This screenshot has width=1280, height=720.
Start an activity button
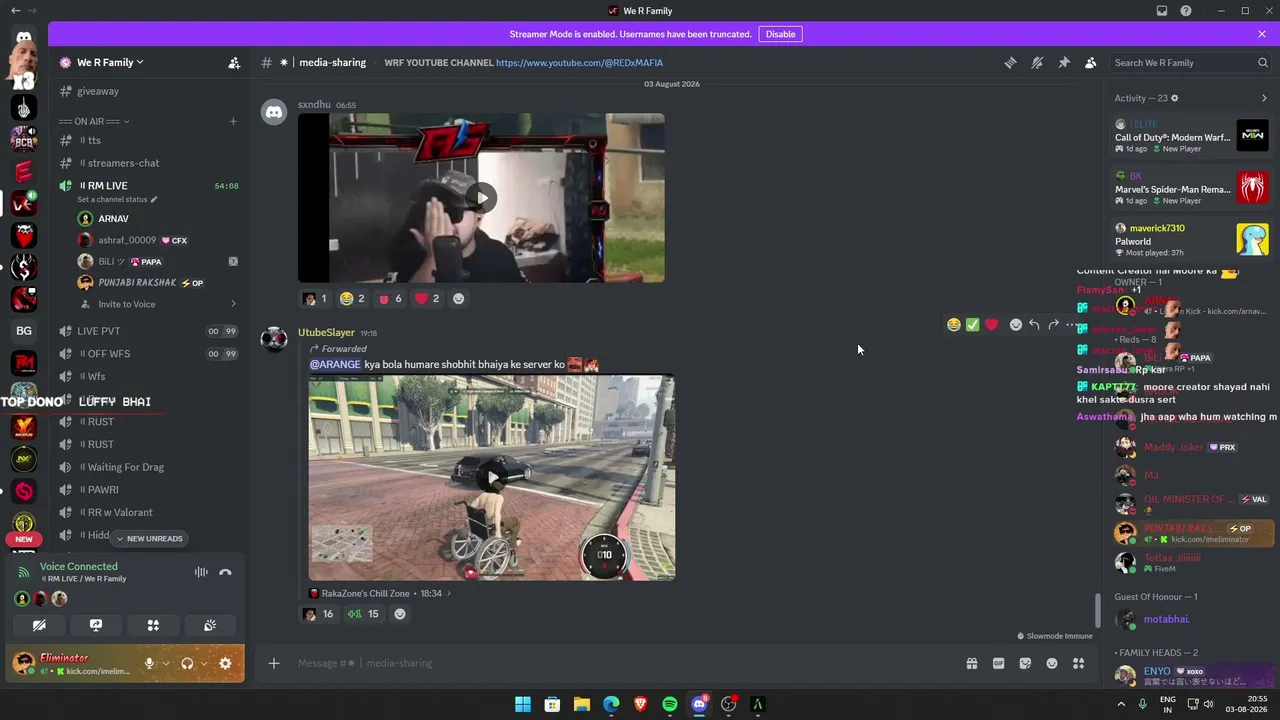pyautogui.click(x=153, y=625)
